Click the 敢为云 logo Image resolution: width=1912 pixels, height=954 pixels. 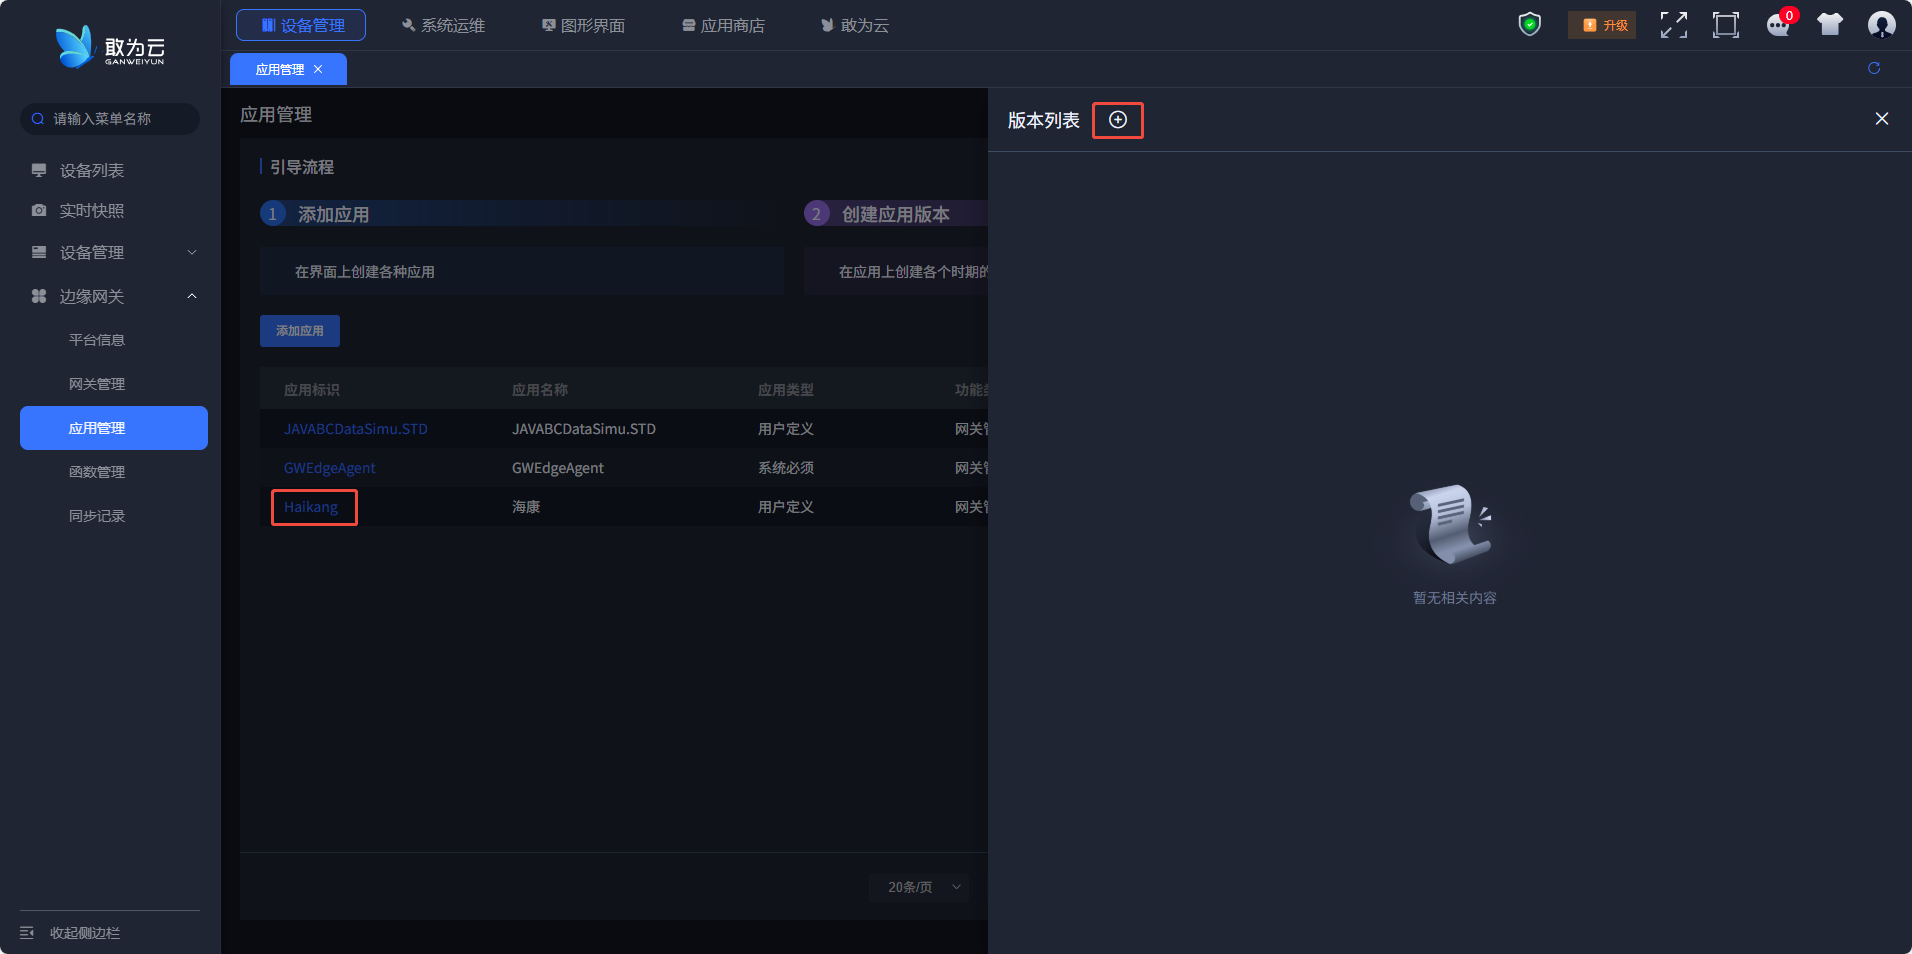point(110,47)
